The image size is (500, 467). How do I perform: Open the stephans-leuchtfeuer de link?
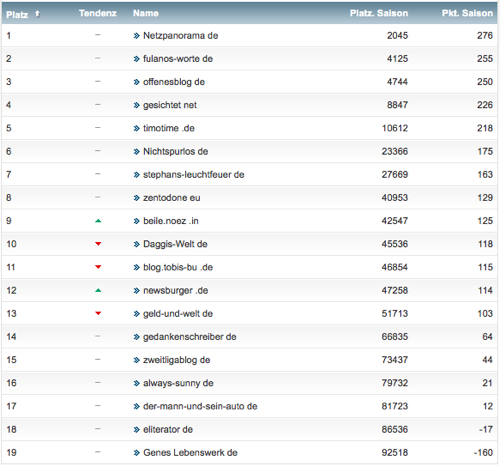193,175
